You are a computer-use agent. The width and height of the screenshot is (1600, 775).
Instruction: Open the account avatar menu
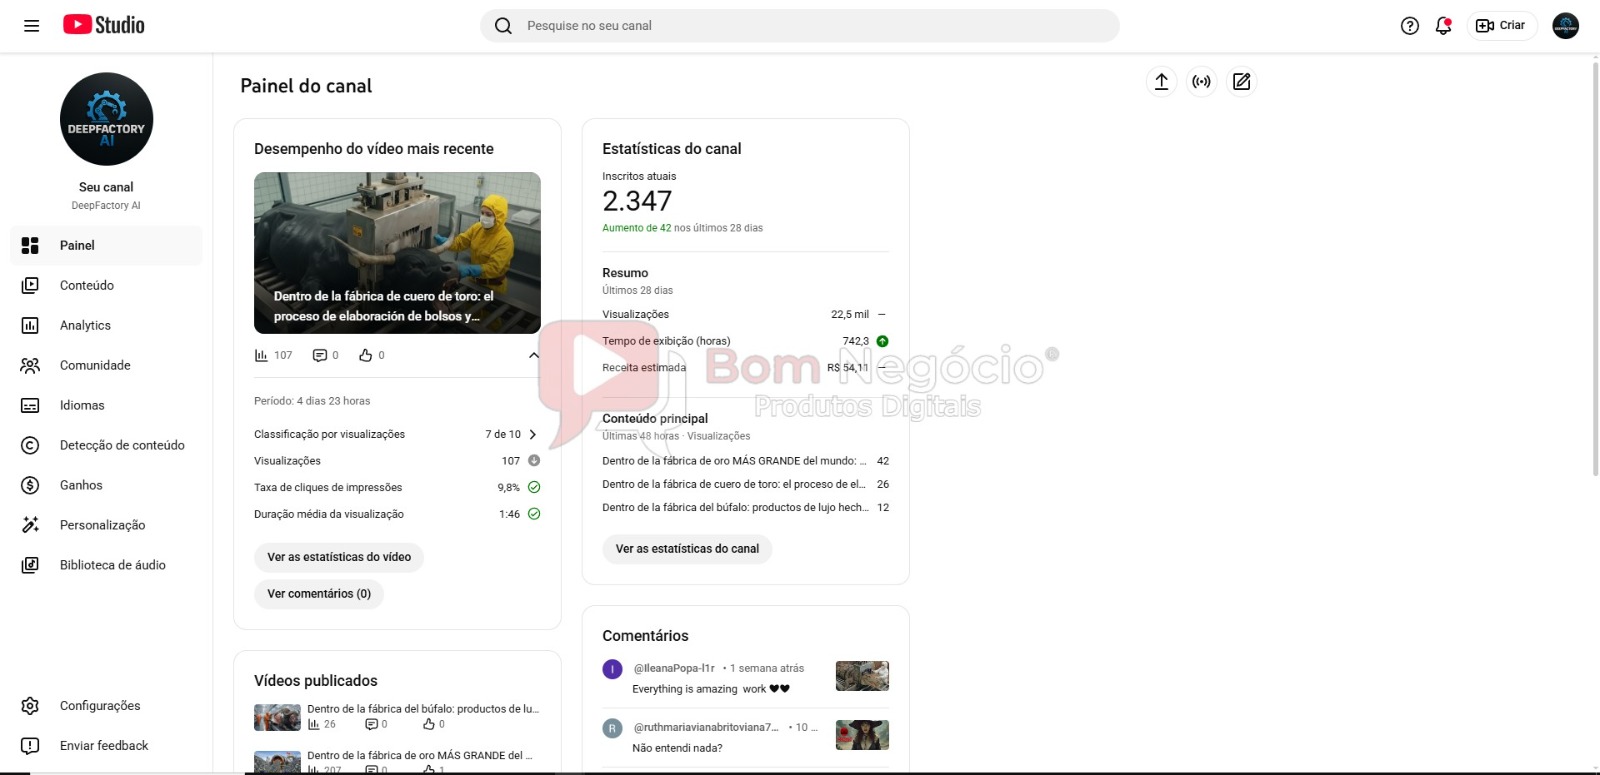1565,26
